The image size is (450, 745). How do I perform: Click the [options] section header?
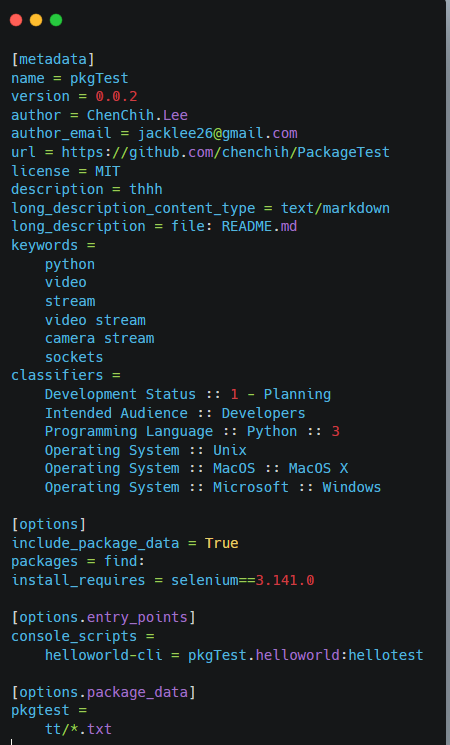[x=49, y=525]
